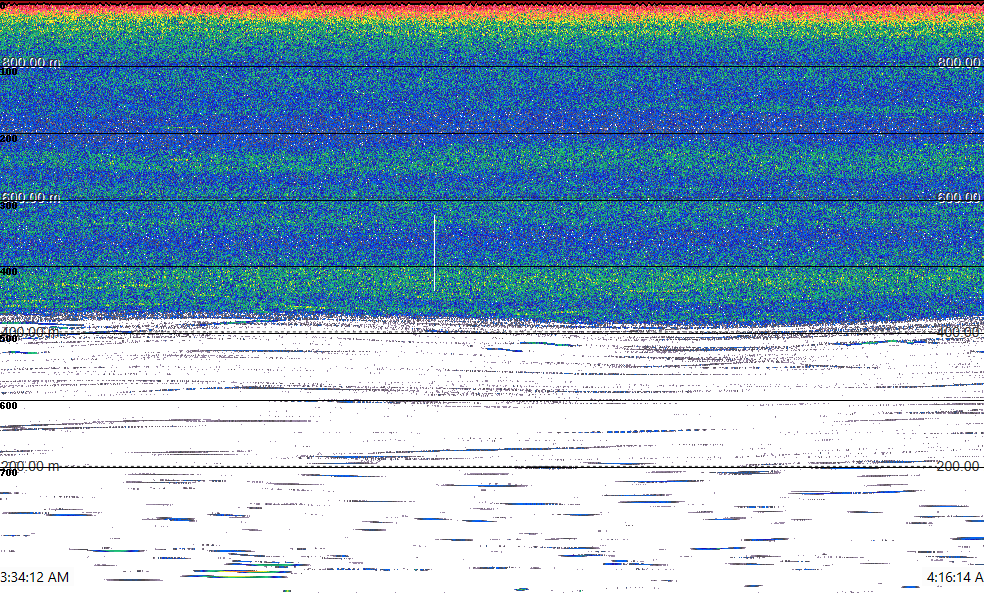
Task: Click the bold 600 depth gridline label
Action: (x=9, y=406)
